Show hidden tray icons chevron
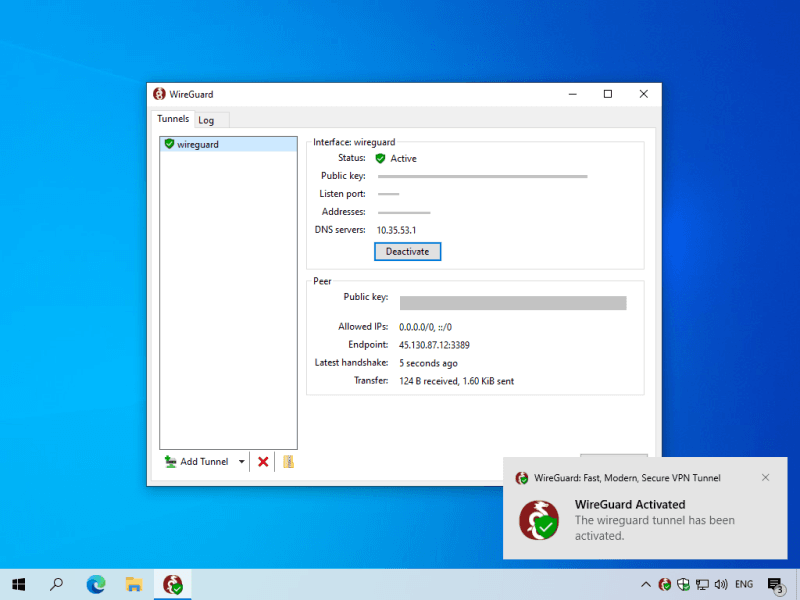This screenshot has height=600, width=800. point(646,584)
